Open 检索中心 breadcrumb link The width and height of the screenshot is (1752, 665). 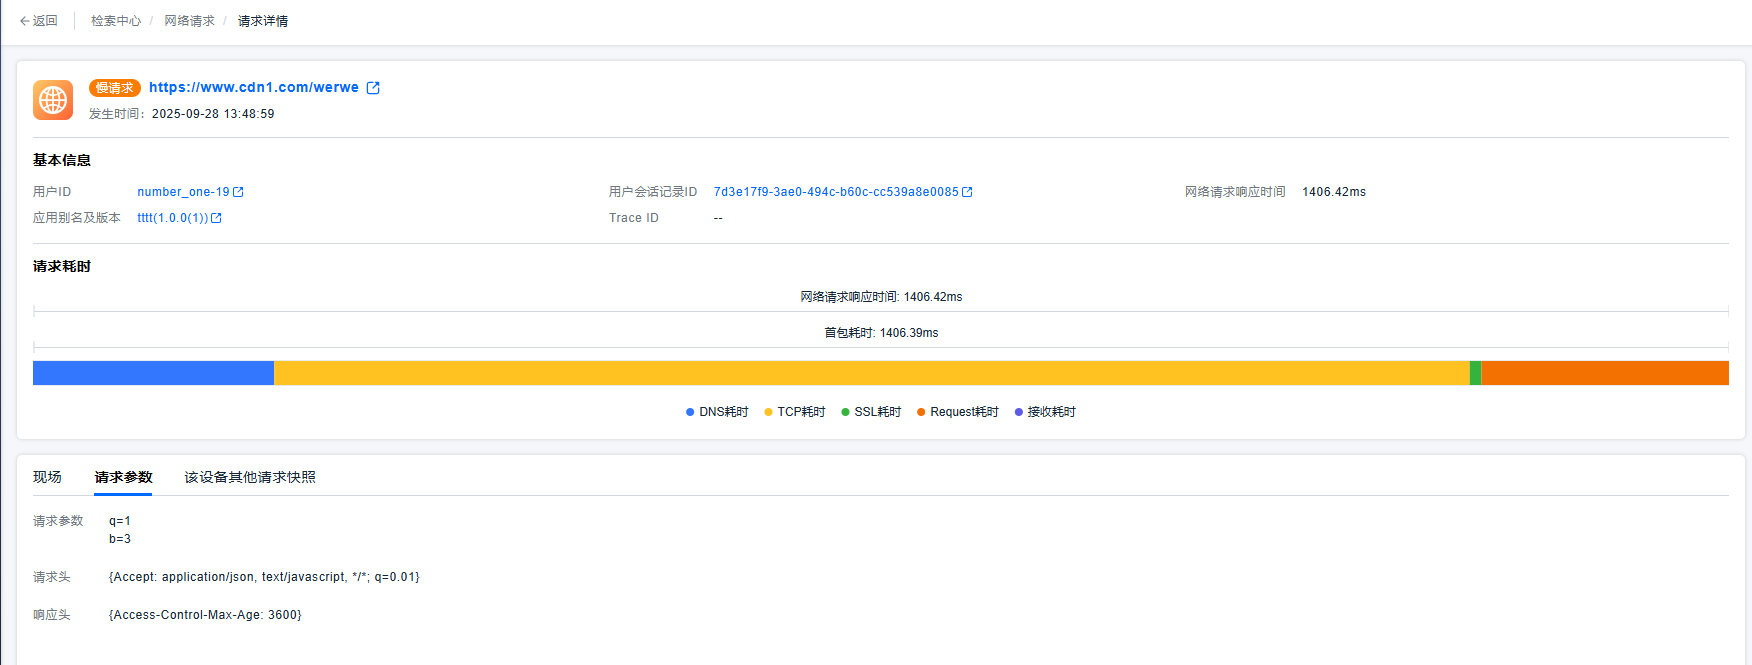click(116, 21)
